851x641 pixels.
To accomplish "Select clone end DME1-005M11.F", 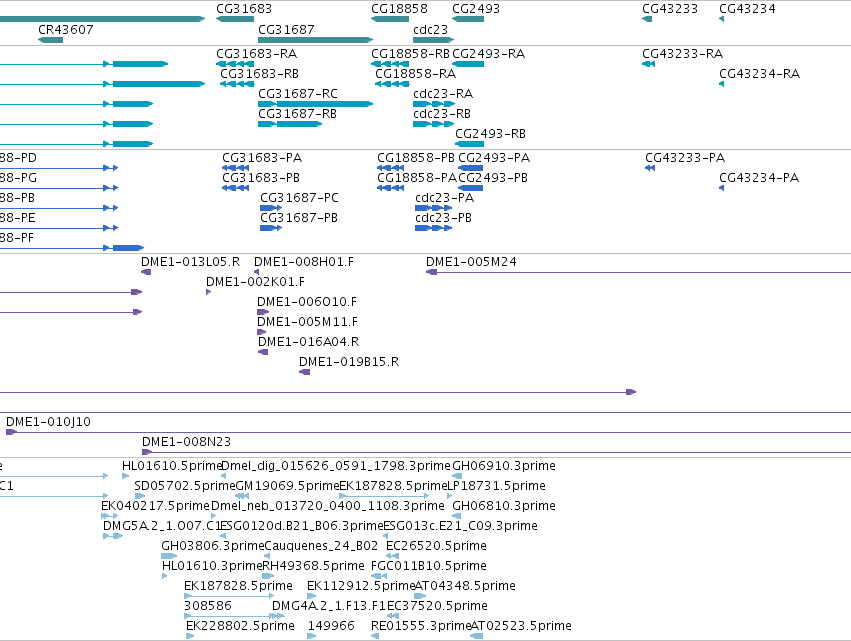I will click(x=308, y=322).
